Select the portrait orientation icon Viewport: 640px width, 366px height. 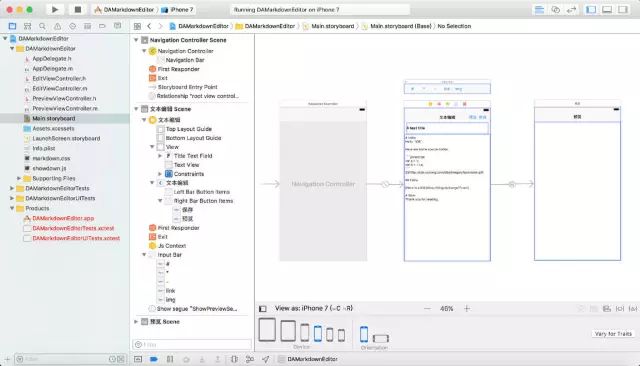click(x=364, y=334)
